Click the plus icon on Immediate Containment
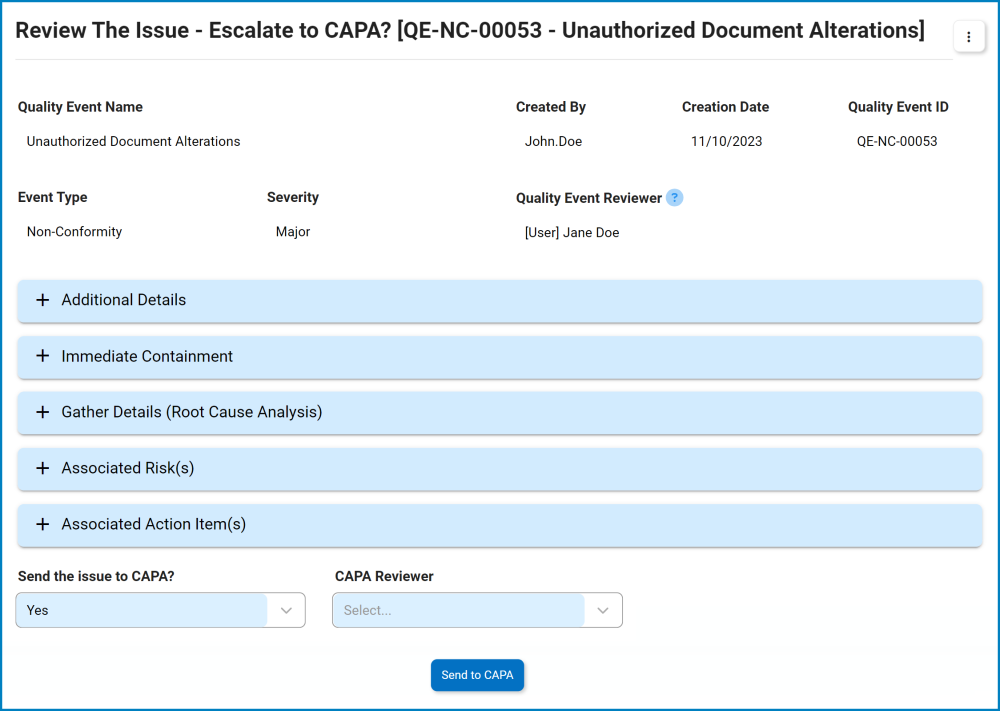 coord(42,356)
